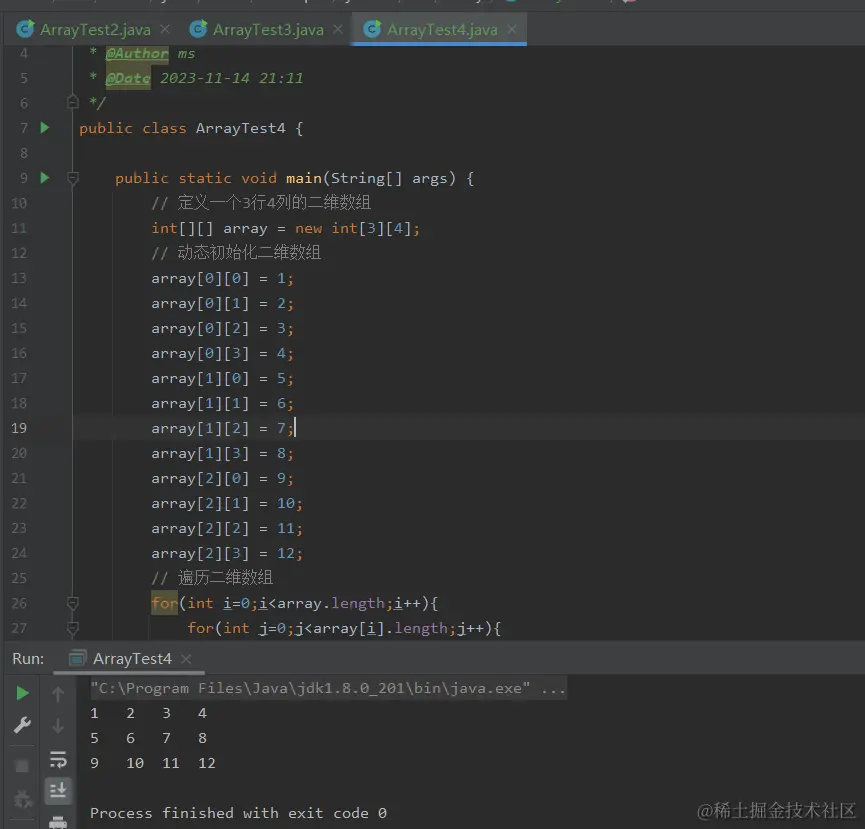Place cursor on 'array[0][3] = 4;' line
The width and height of the screenshot is (865, 829).
pos(222,354)
